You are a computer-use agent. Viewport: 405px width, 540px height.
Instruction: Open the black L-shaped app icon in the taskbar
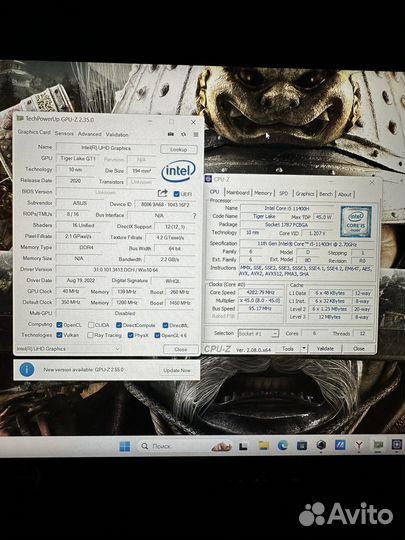click(x=243, y=446)
